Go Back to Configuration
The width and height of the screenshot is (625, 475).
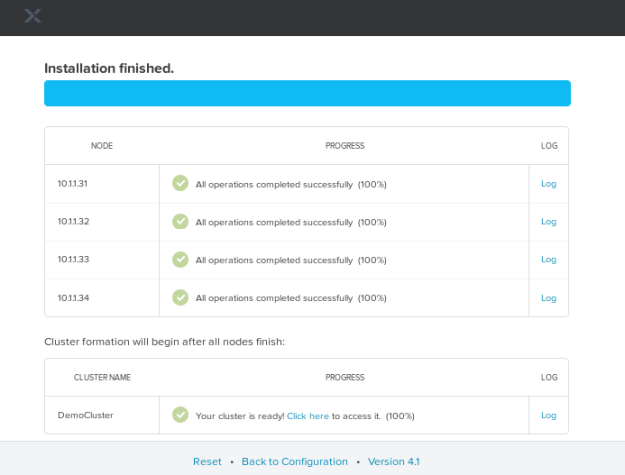click(x=294, y=462)
